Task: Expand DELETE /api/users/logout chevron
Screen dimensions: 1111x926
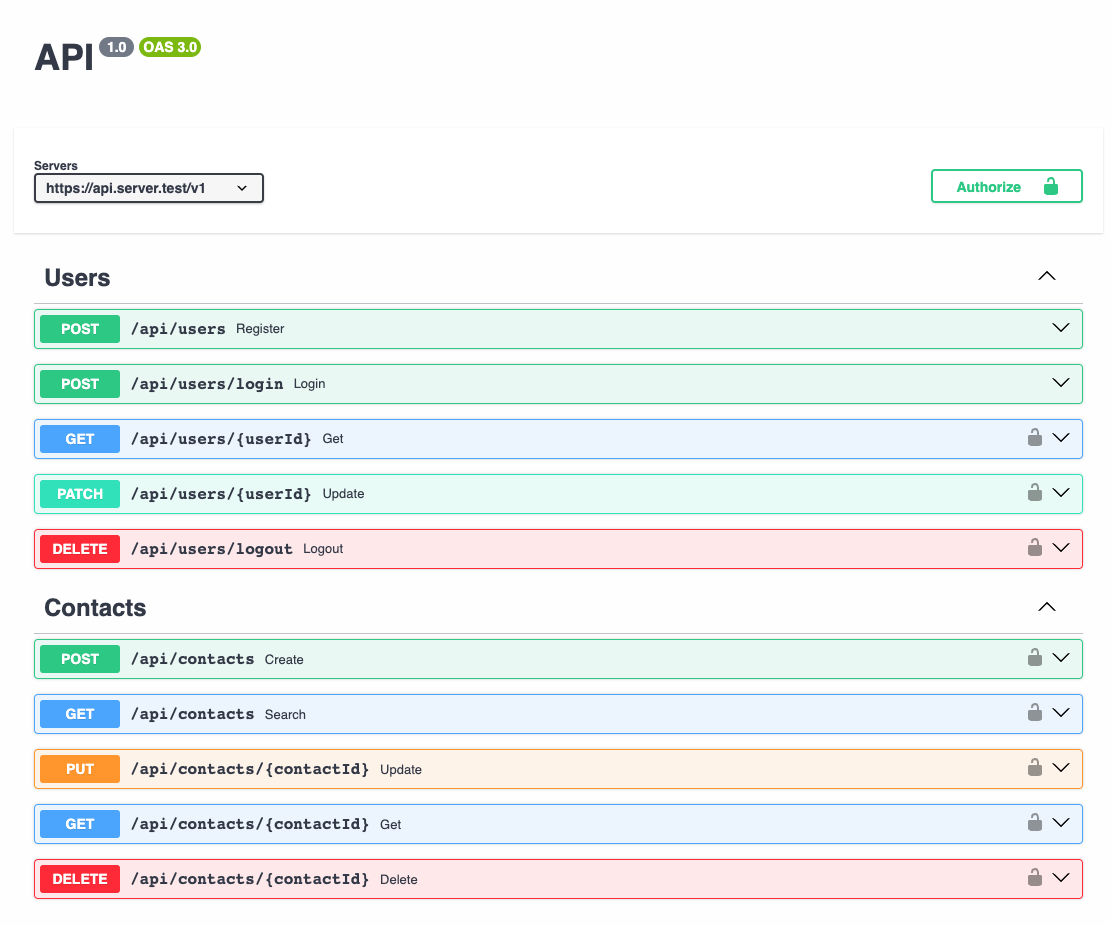Action: (1061, 548)
